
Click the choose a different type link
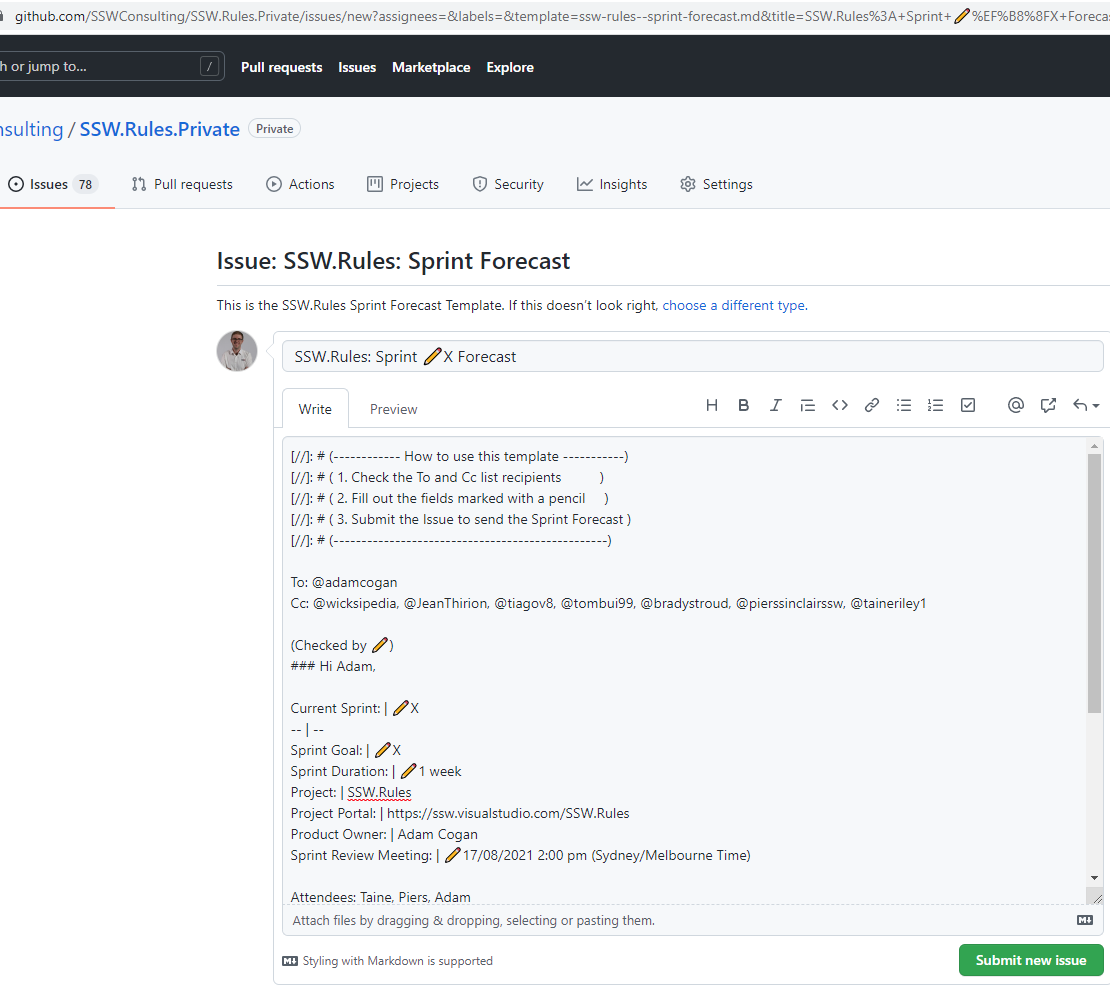733,305
